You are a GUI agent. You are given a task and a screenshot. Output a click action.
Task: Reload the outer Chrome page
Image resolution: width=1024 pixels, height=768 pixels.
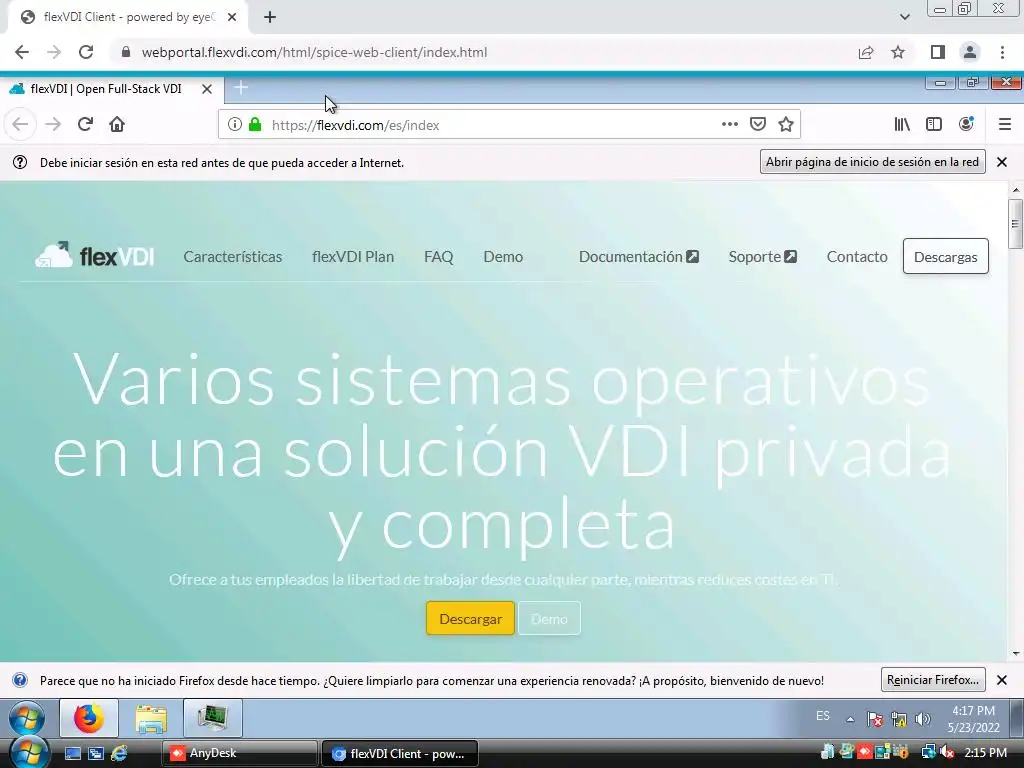coord(86,52)
